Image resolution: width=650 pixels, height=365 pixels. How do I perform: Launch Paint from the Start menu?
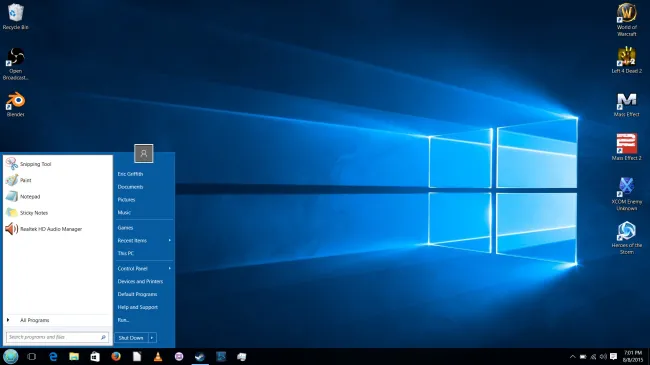coord(57,180)
